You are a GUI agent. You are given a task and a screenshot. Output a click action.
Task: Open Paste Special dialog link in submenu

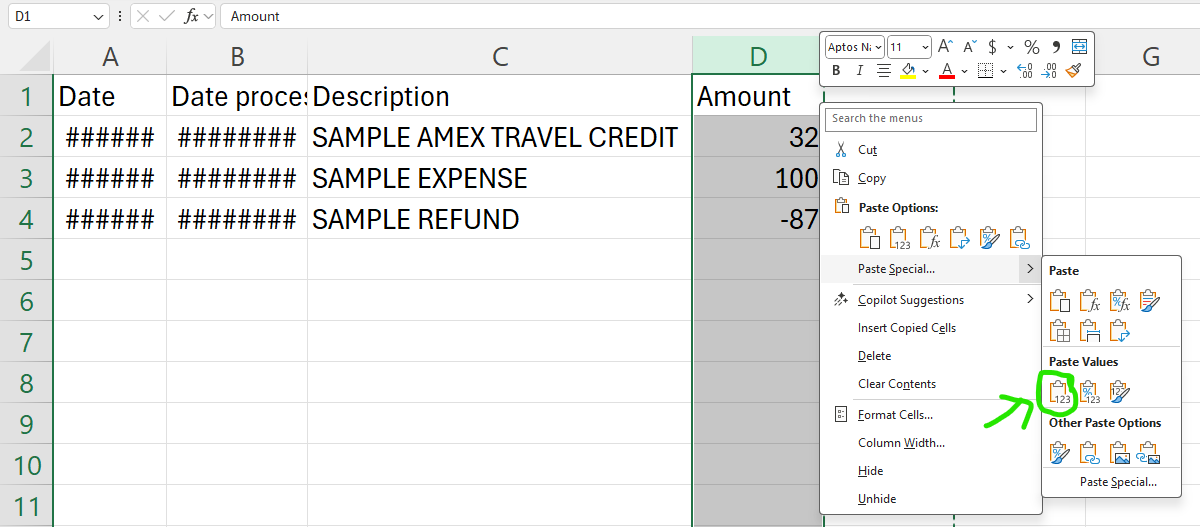1118,482
